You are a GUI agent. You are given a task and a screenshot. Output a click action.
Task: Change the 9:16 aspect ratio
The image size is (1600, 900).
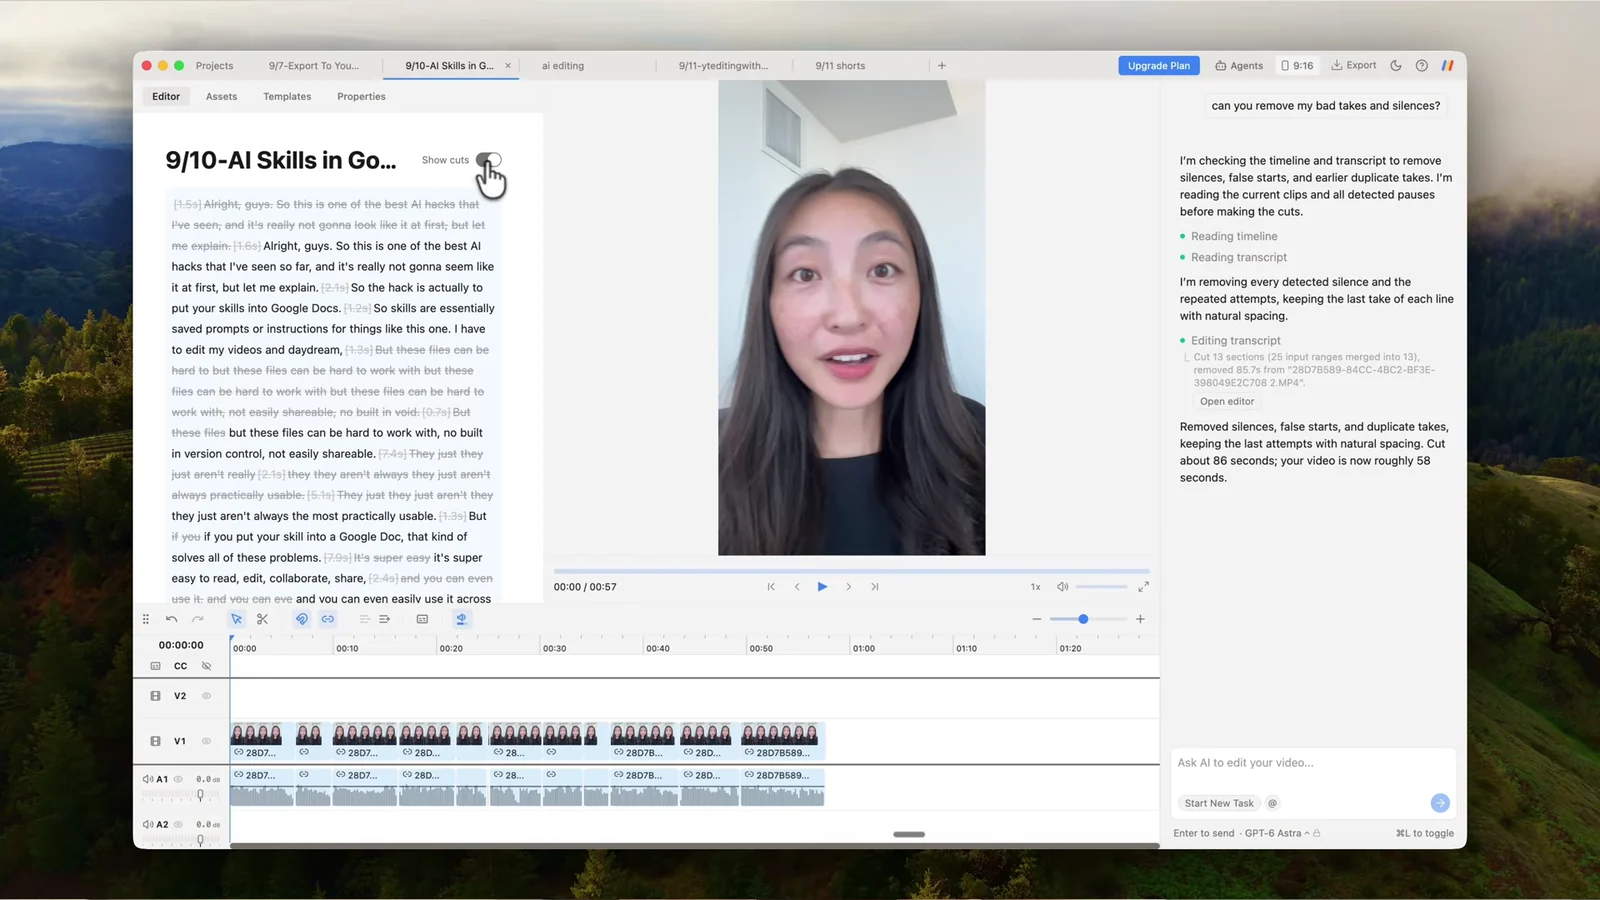tap(1297, 66)
